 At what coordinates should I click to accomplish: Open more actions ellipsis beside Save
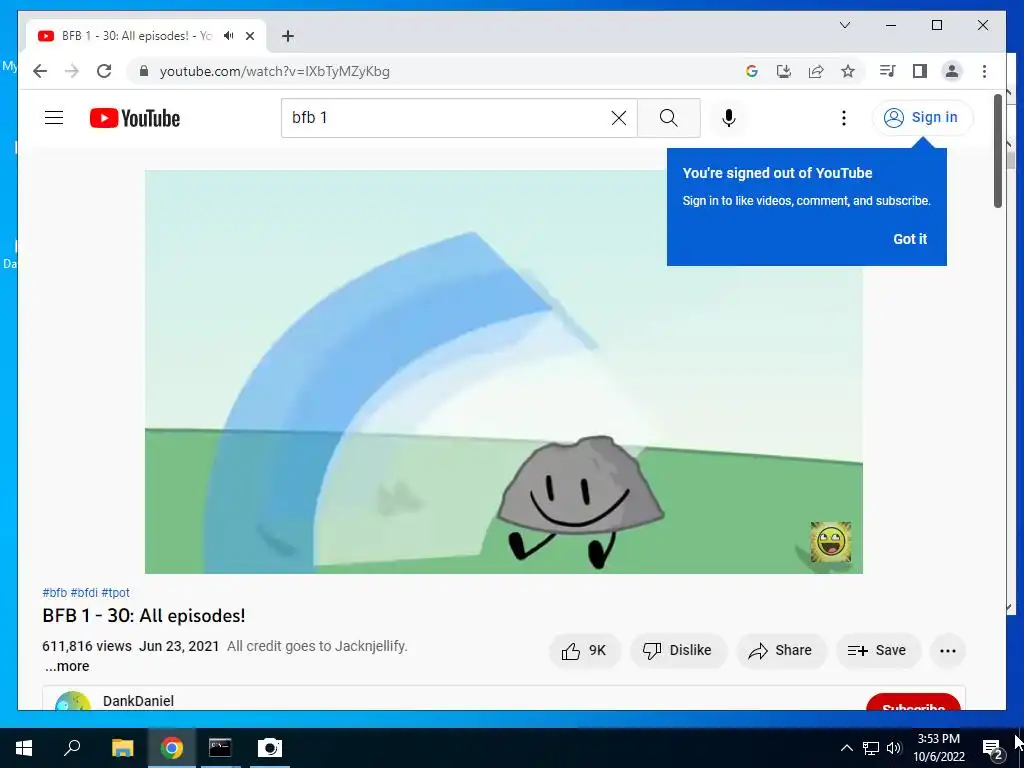pyautogui.click(x=948, y=650)
